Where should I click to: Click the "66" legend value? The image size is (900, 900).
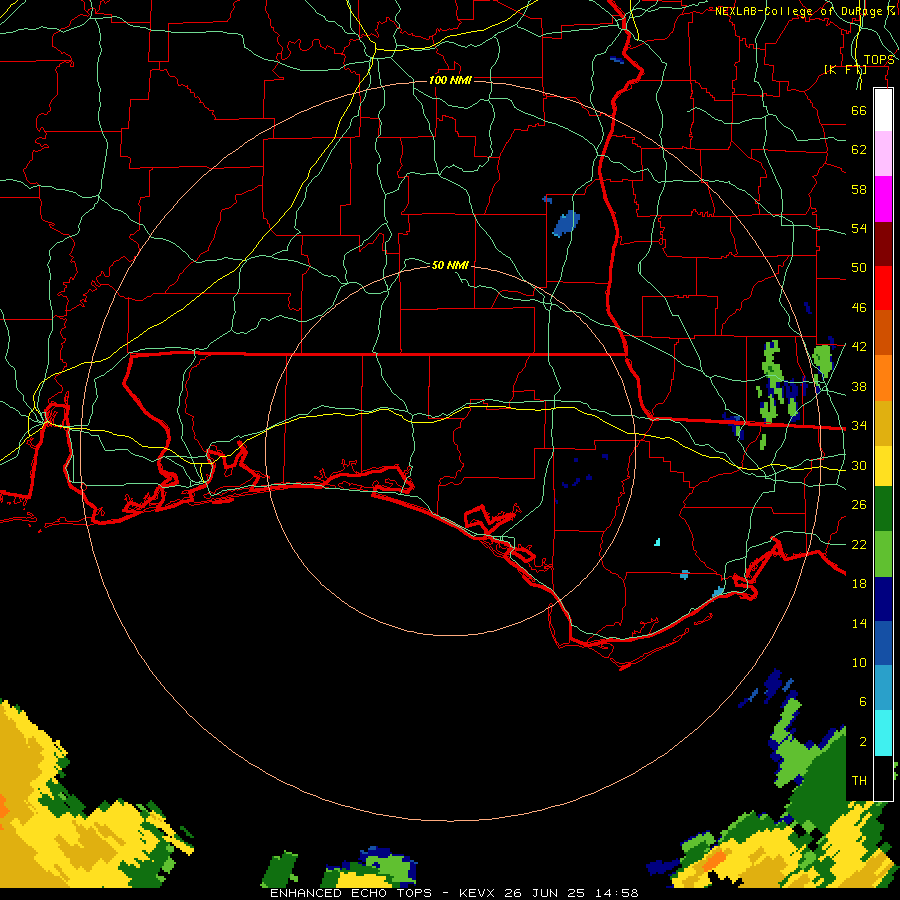coord(859,110)
